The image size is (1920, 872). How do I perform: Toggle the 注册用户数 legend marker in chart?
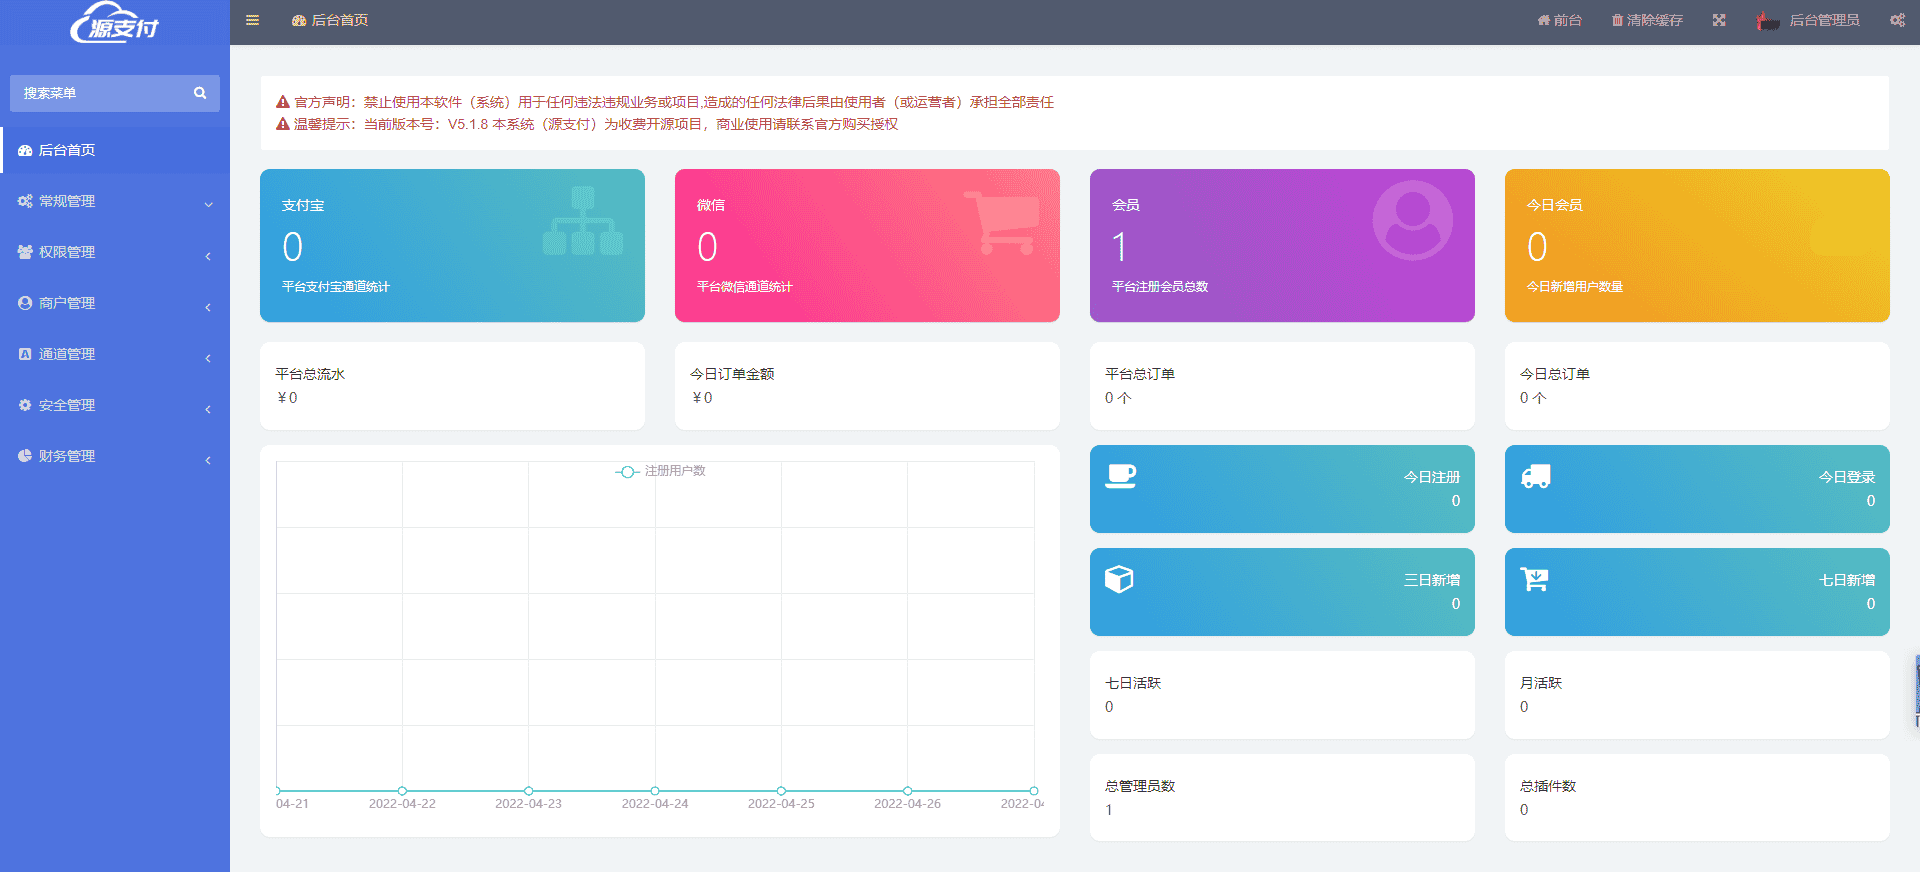(x=627, y=472)
